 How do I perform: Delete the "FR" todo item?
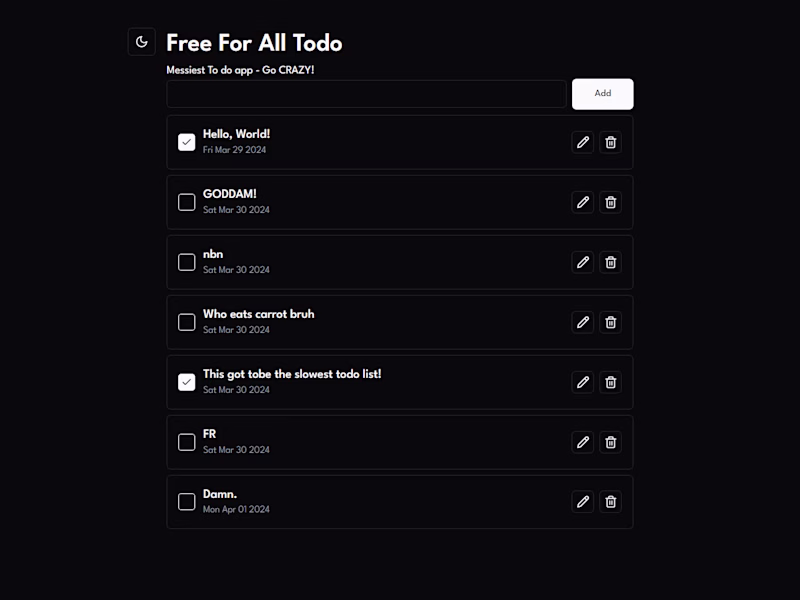pyautogui.click(x=611, y=442)
